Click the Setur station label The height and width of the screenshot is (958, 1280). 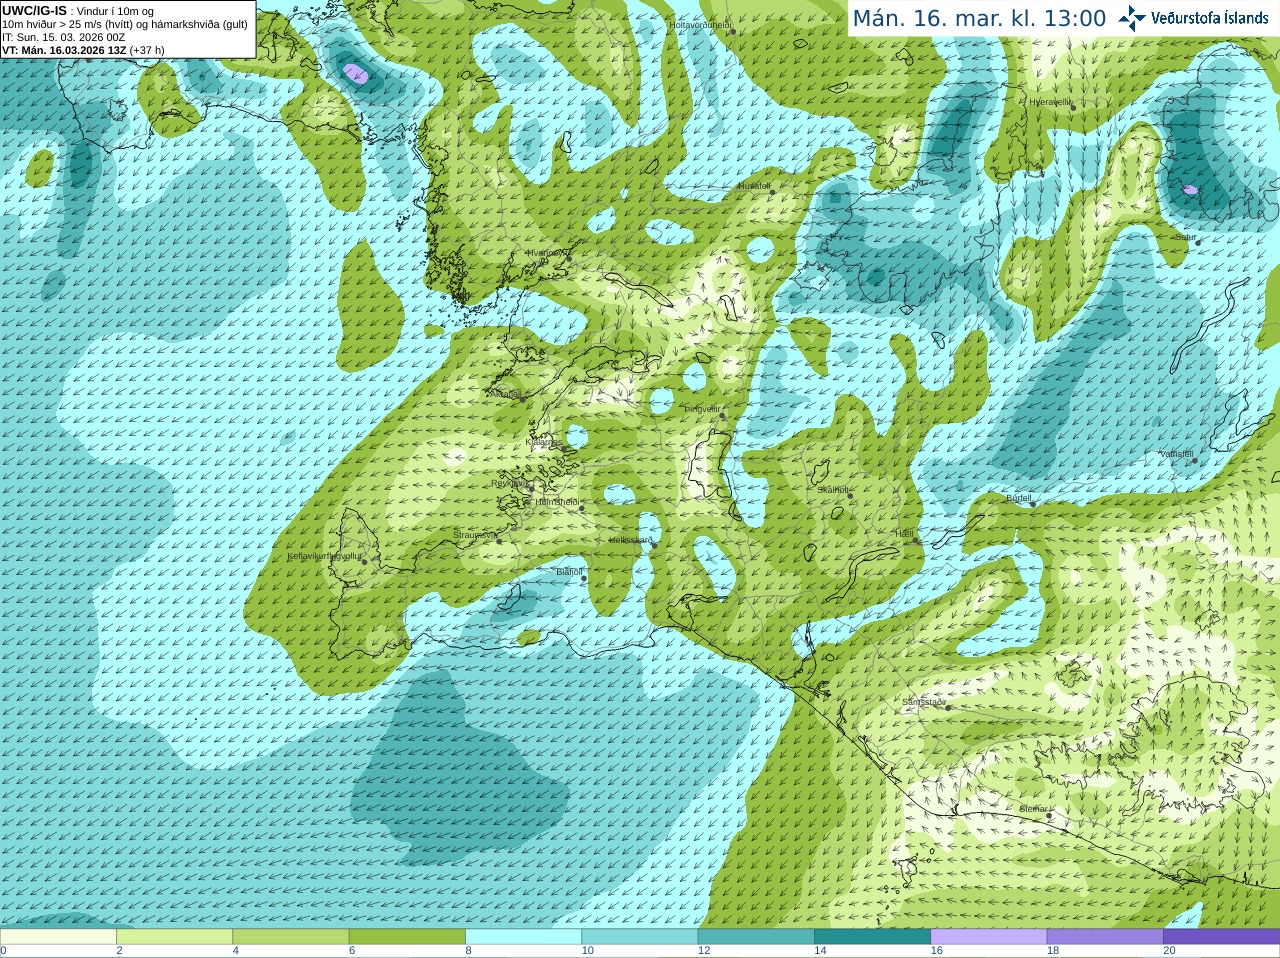point(1186,237)
